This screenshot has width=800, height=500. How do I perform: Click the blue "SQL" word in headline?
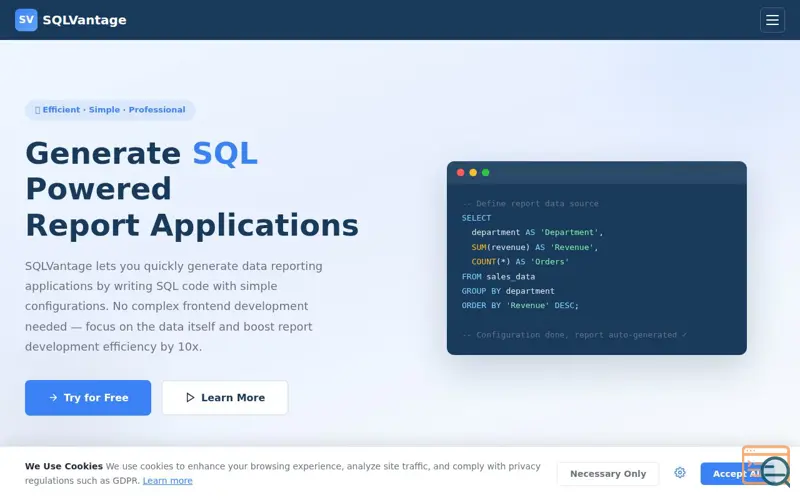pyautogui.click(x=225, y=153)
